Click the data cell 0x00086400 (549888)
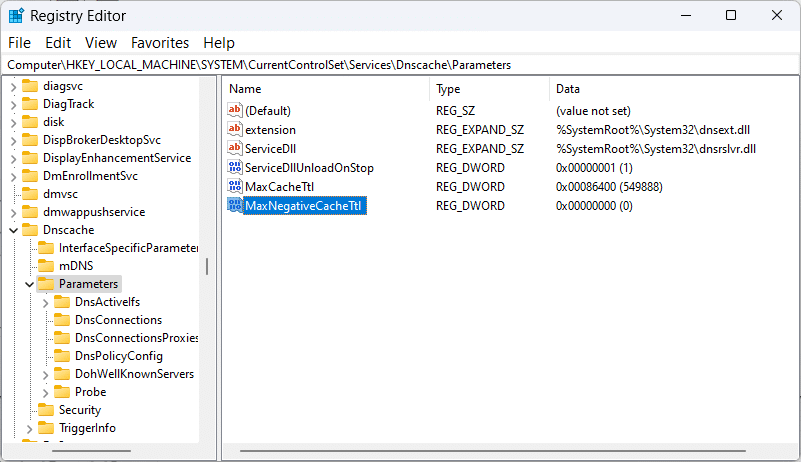Screen dimensions: 801x462 tap(609, 187)
